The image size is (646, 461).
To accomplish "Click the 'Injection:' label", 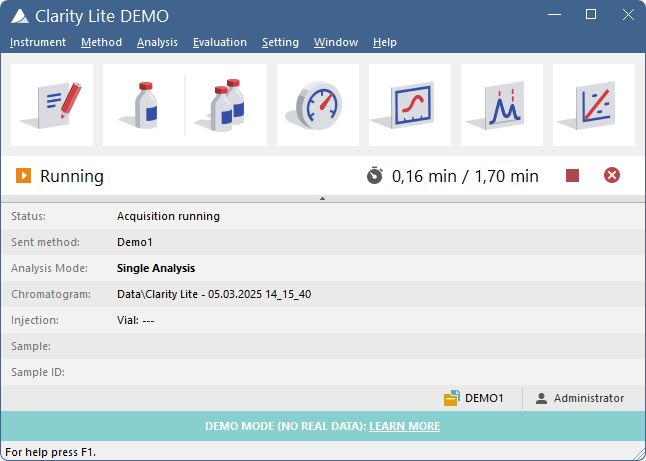I will 35,320.
